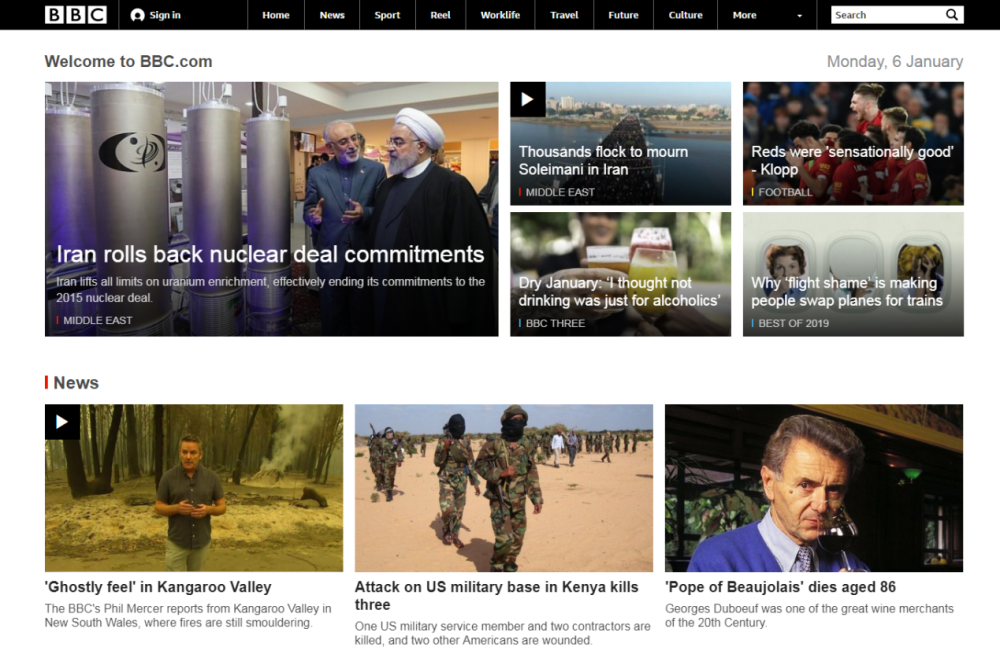The width and height of the screenshot is (1000, 651).
Task: Click the BBC logo
Action: pos(76,15)
